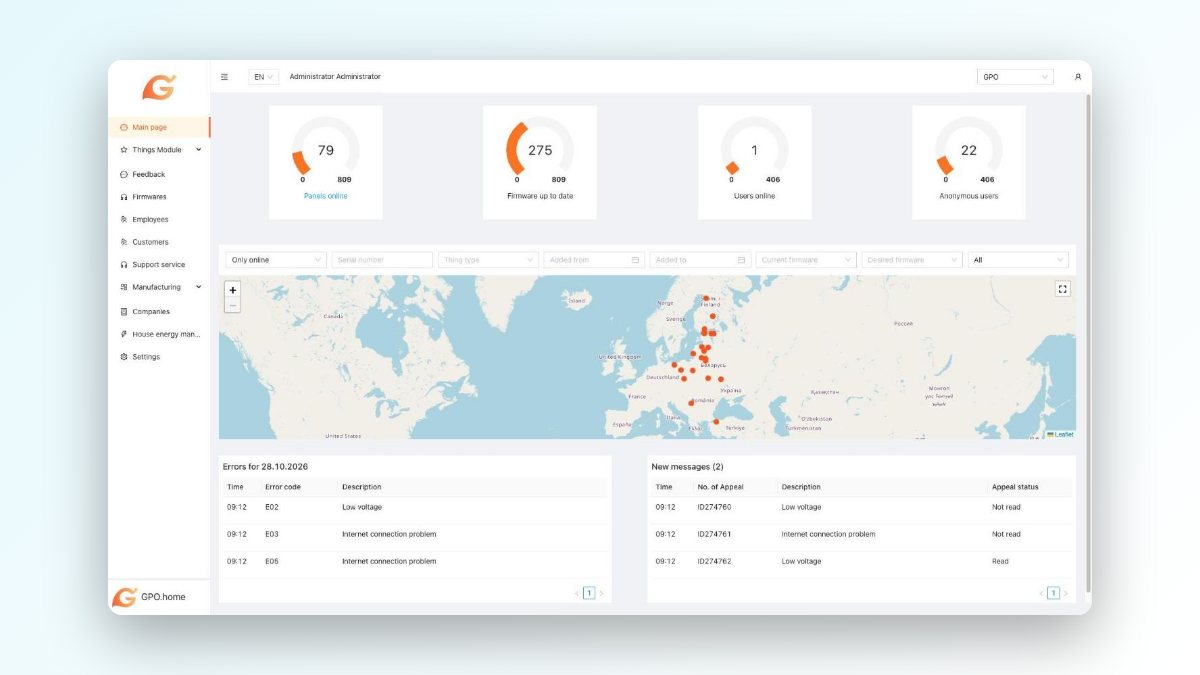The image size is (1200, 675).
Task: Click the Users online gauge card
Action: tap(755, 162)
